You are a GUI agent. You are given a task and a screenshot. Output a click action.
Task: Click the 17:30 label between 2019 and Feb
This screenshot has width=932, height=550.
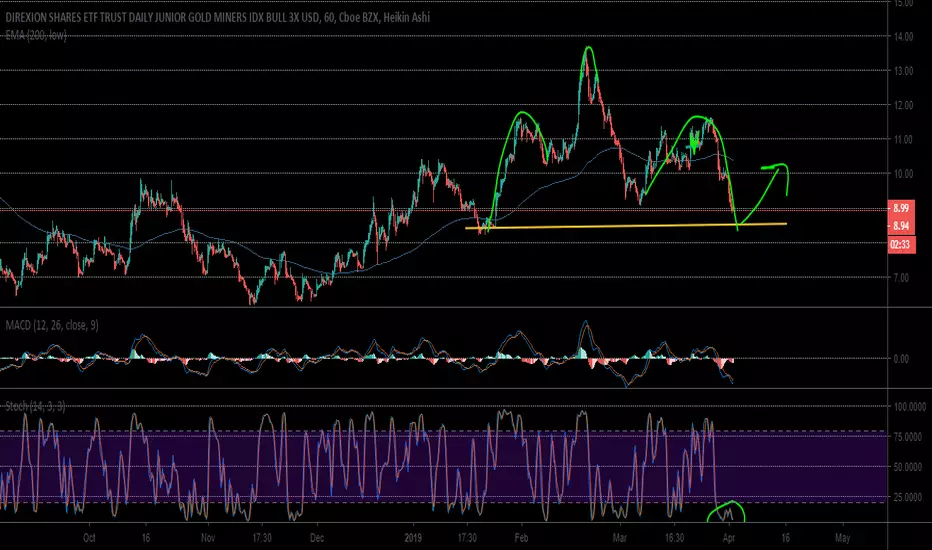pyautogui.click(x=467, y=538)
